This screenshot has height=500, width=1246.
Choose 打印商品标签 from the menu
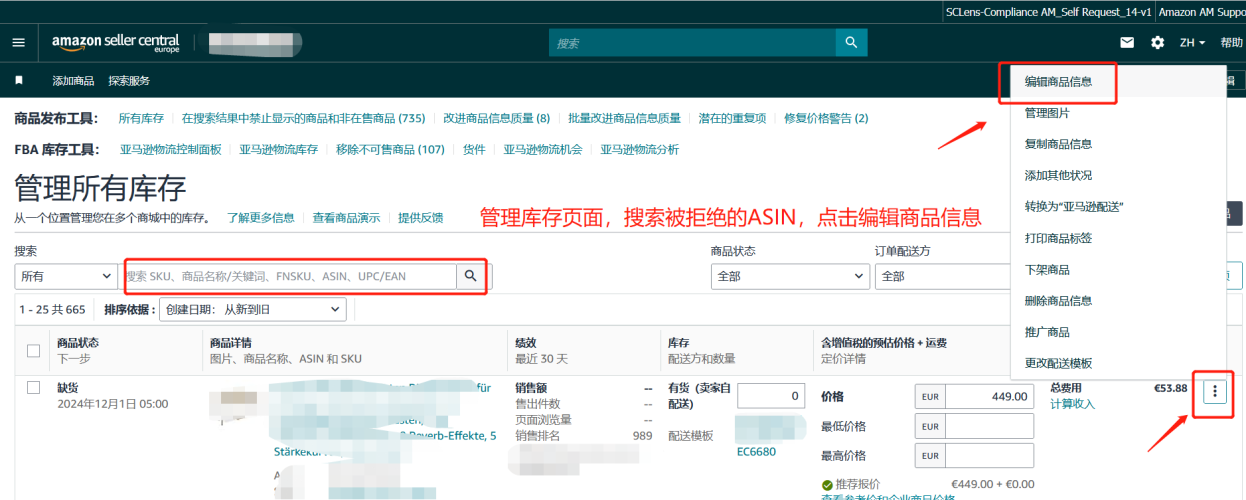[x=1058, y=238]
